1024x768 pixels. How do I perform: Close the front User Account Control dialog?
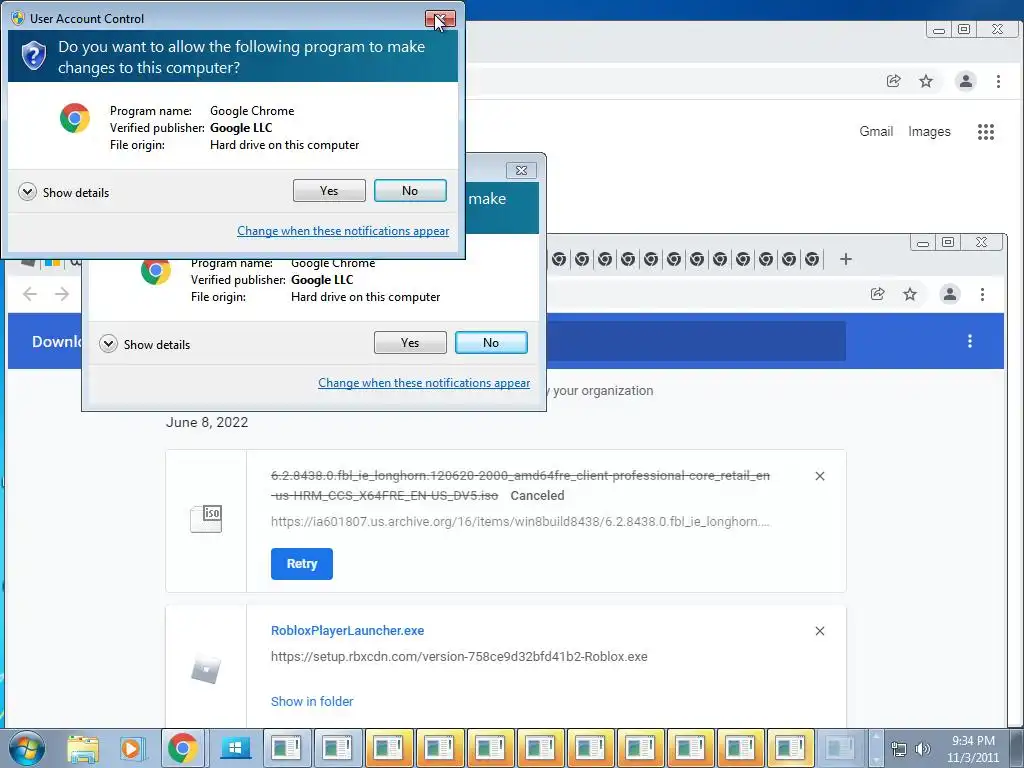point(440,18)
